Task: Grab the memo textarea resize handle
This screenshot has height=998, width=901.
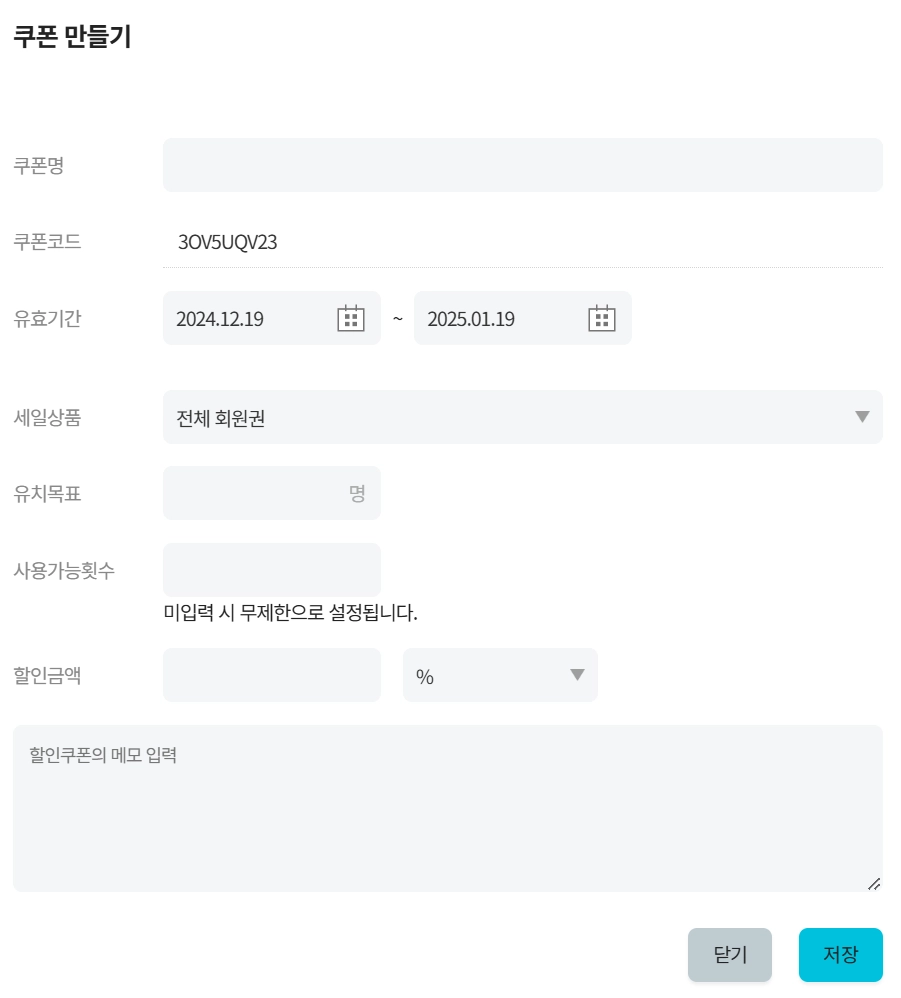Action: click(873, 883)
